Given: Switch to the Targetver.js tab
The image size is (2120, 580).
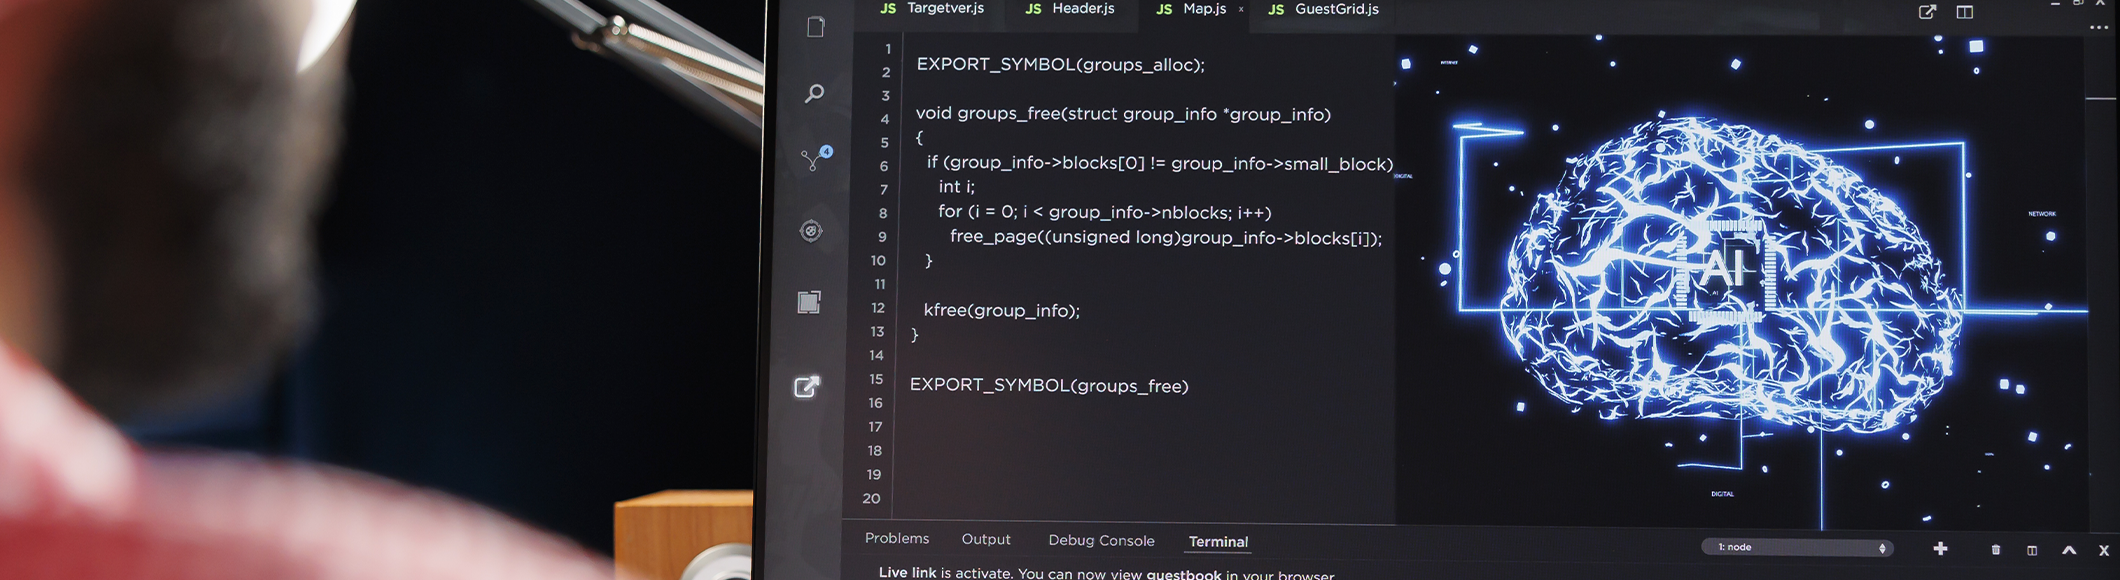Looking at the screenshot, I should click(x=932, y=8).
